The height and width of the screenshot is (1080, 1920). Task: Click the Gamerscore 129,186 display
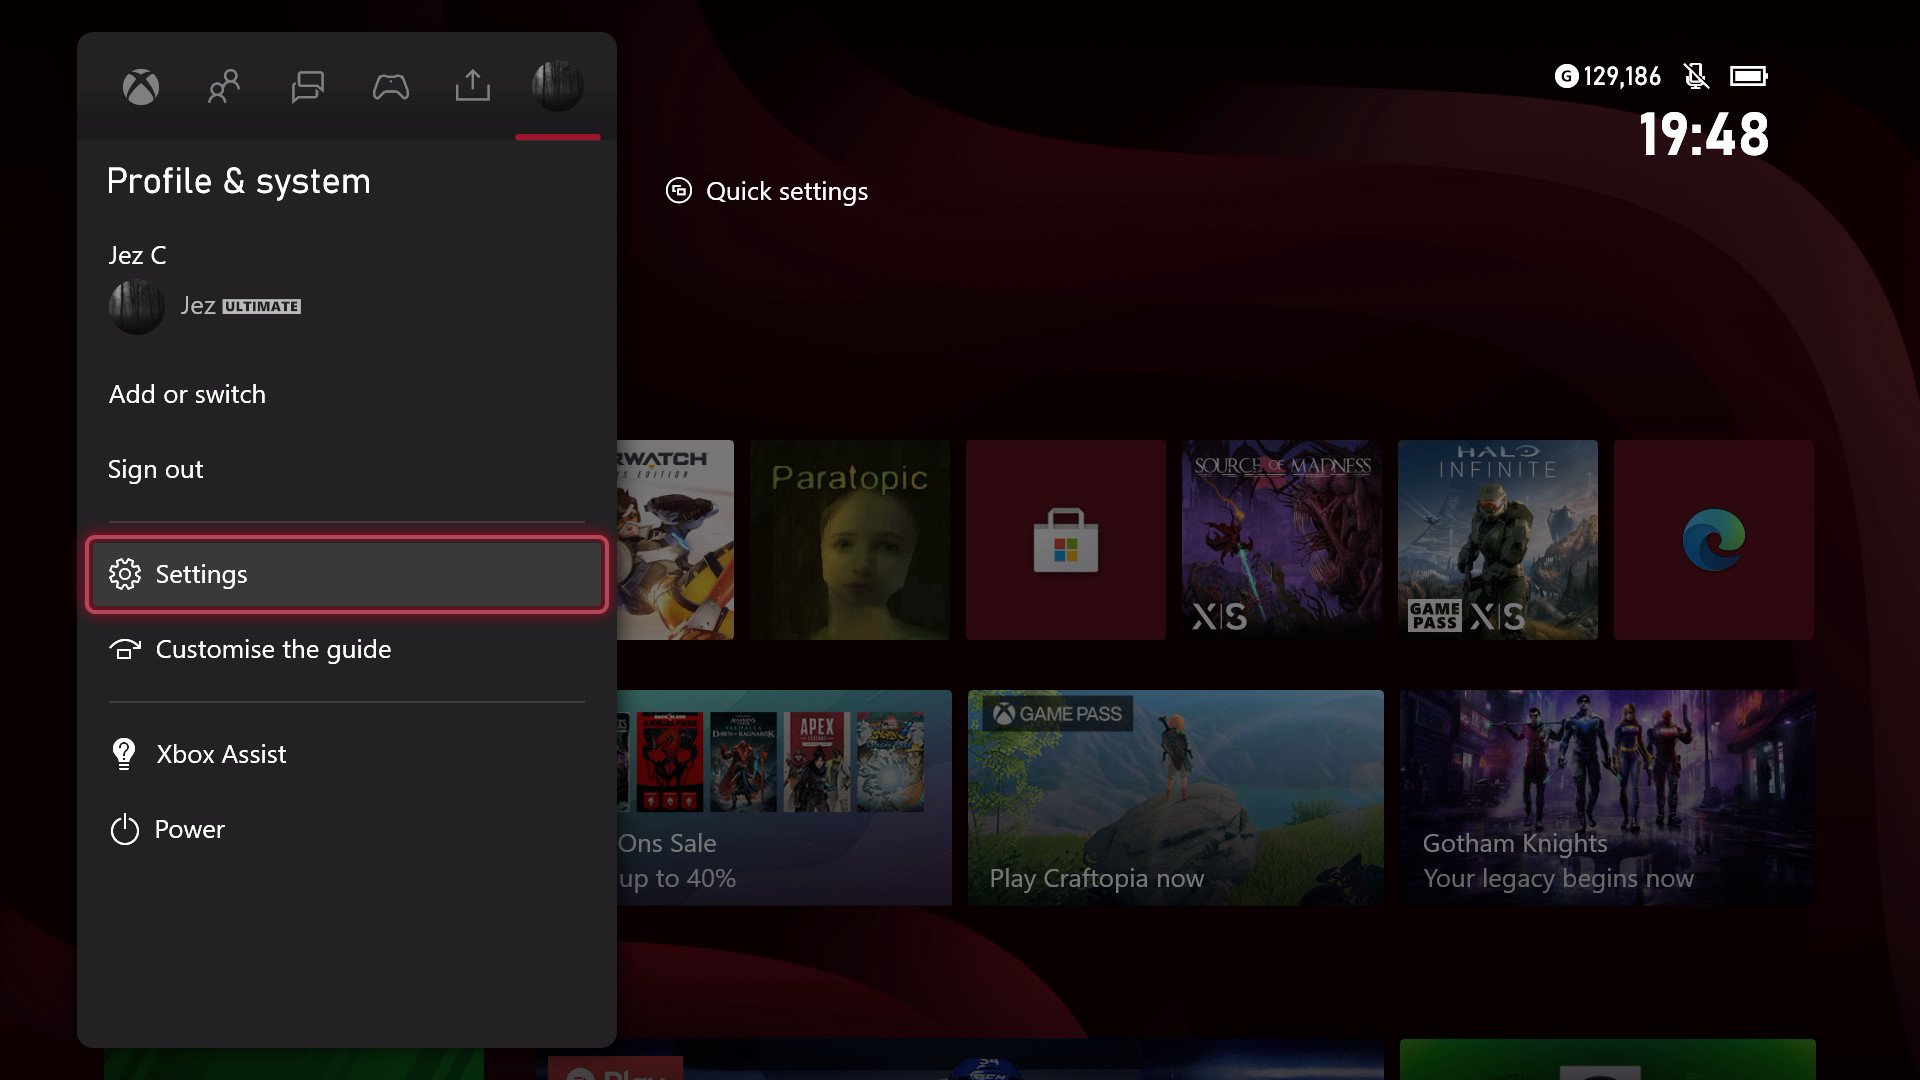point(1609,75)
